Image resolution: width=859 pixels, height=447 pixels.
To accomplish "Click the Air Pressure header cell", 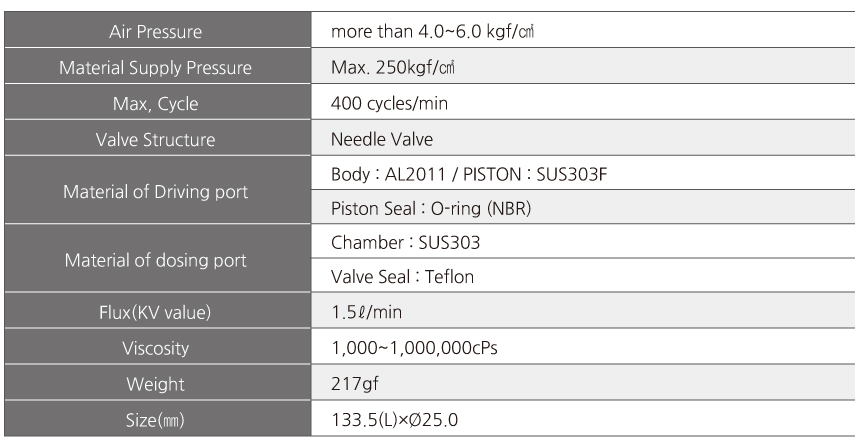I will (x=157, y=30).
